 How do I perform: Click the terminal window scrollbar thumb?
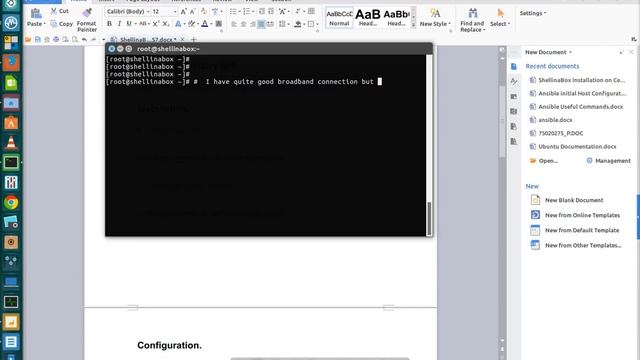click(429, 219)
